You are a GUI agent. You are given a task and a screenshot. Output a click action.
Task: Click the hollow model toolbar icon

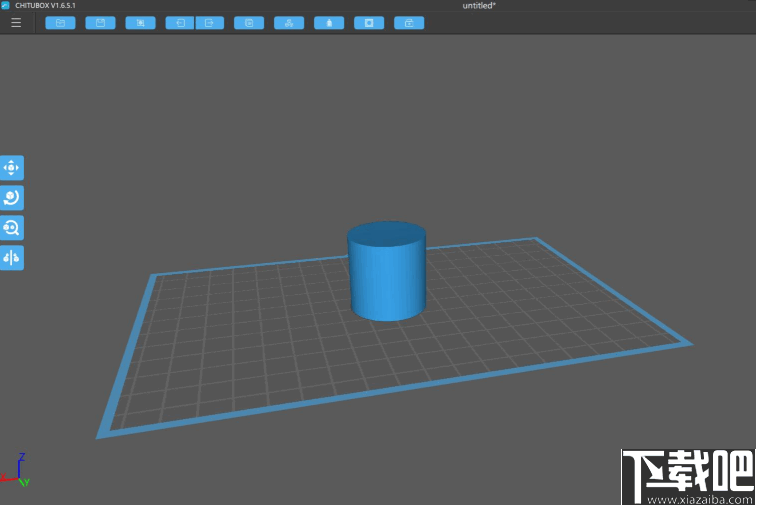pyautogui.click(x=369, y=23)
